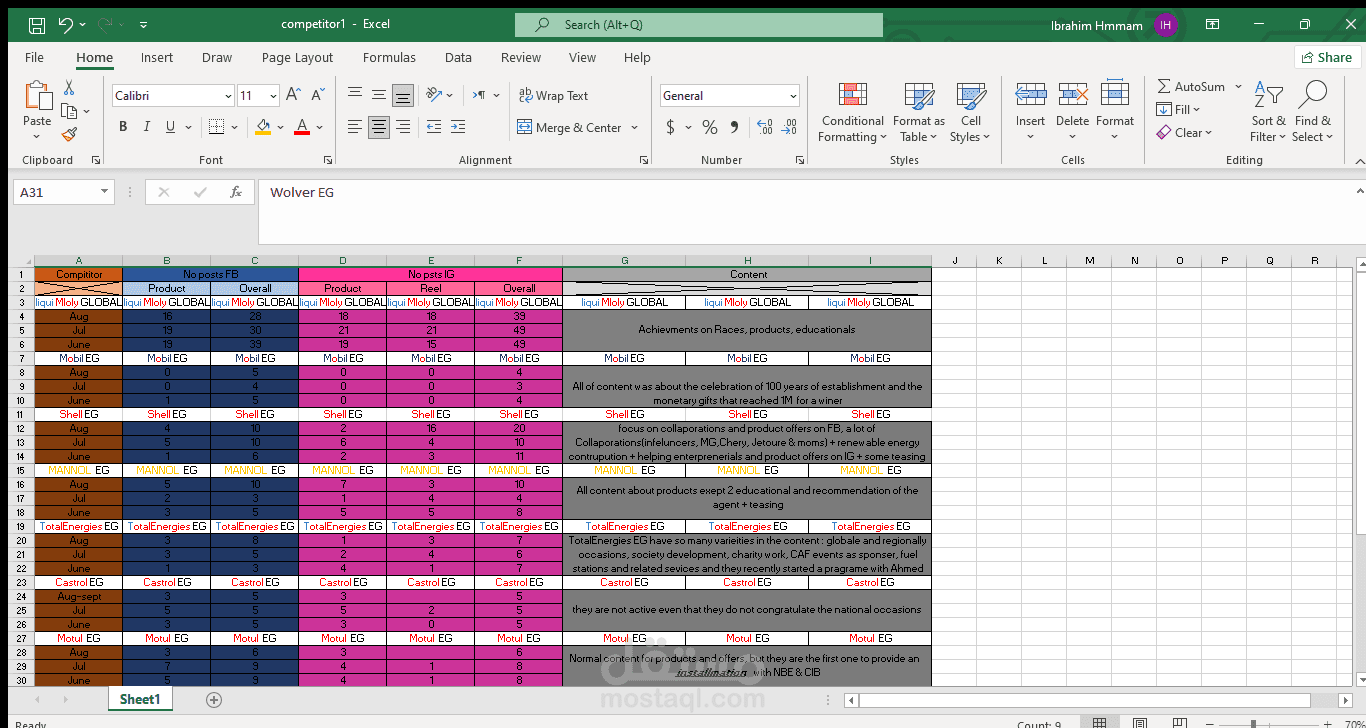Open the Clear dropdown in Editing

[x=1185, y=132]
